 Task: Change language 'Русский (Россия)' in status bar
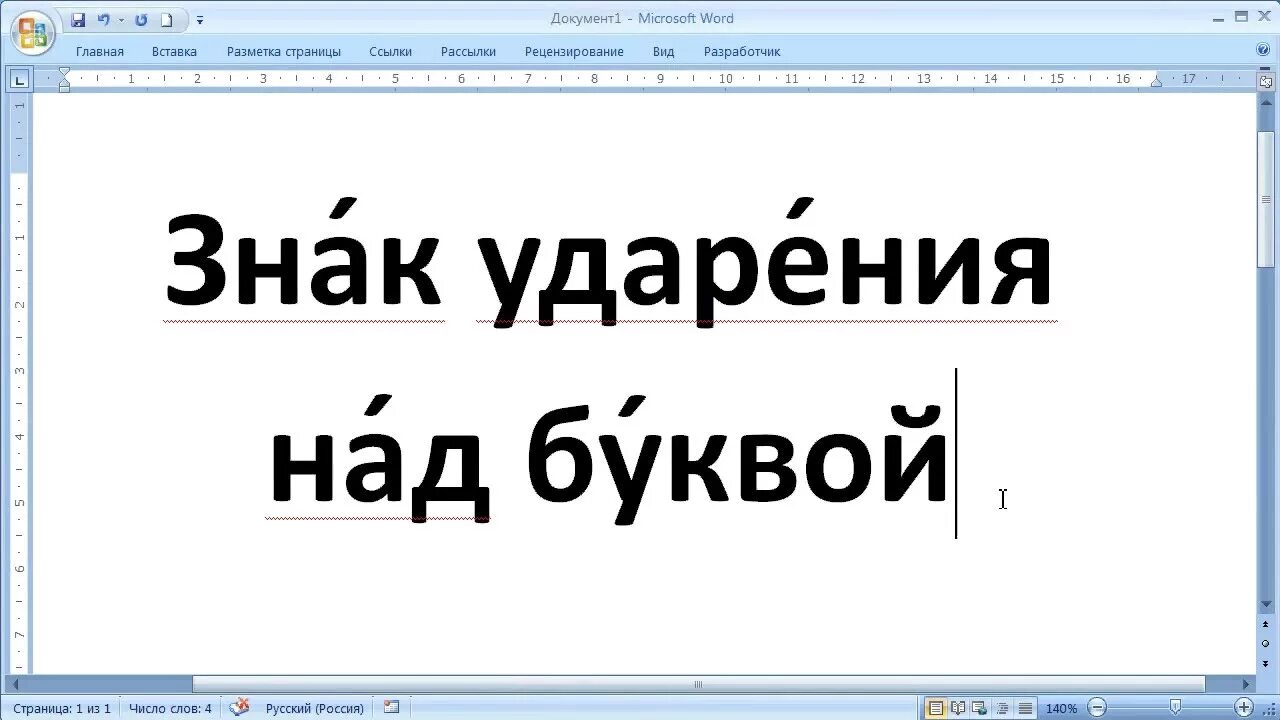(314, 708)
